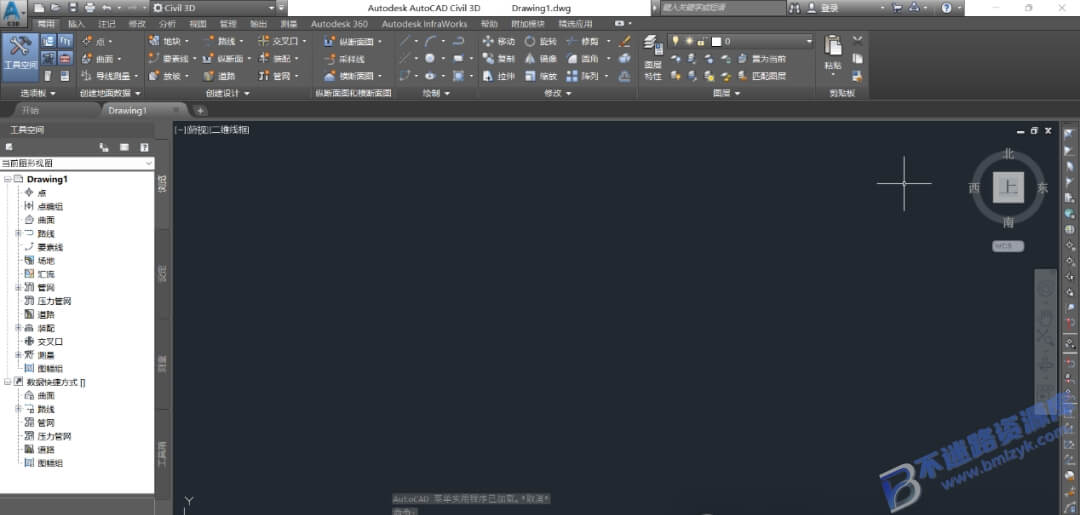Select the 旋转 Rotate tool
The image size is (1080, 515).
pyautogui.click(x=541, y=41)
